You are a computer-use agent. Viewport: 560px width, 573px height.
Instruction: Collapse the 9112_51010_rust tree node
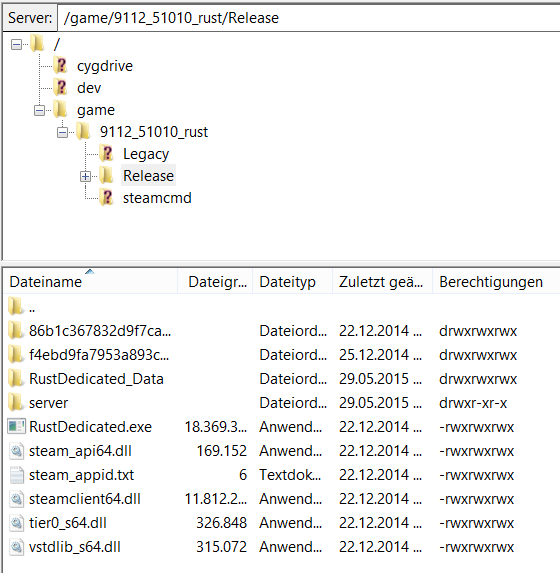pyautogui.click(x=62, y=133)
